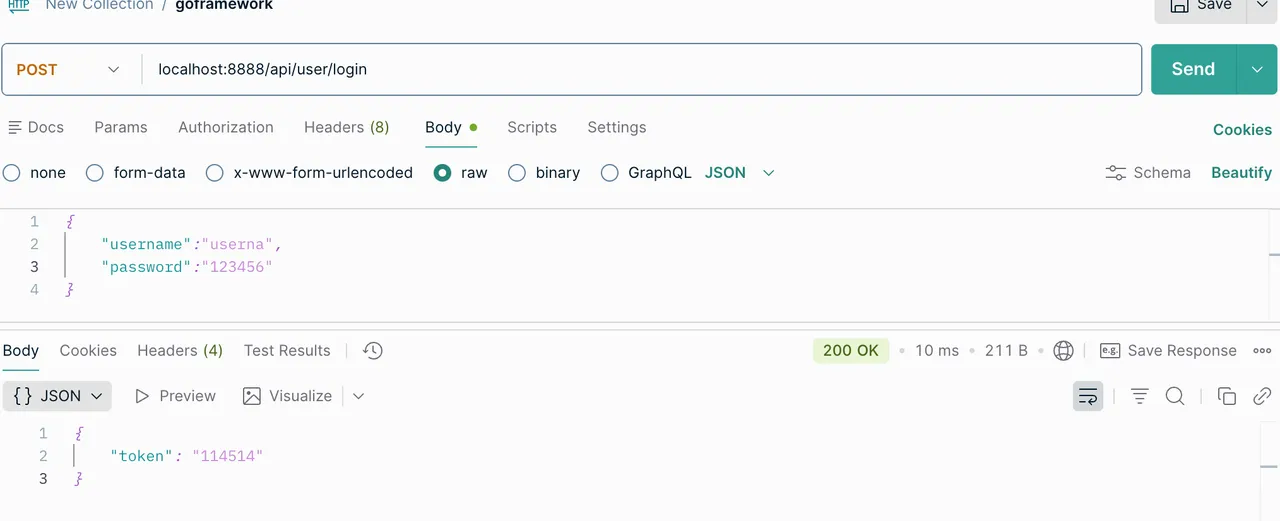Select the binary body radio option
Viewport: 1280px width, 521px height.
(x=517, y=173)
